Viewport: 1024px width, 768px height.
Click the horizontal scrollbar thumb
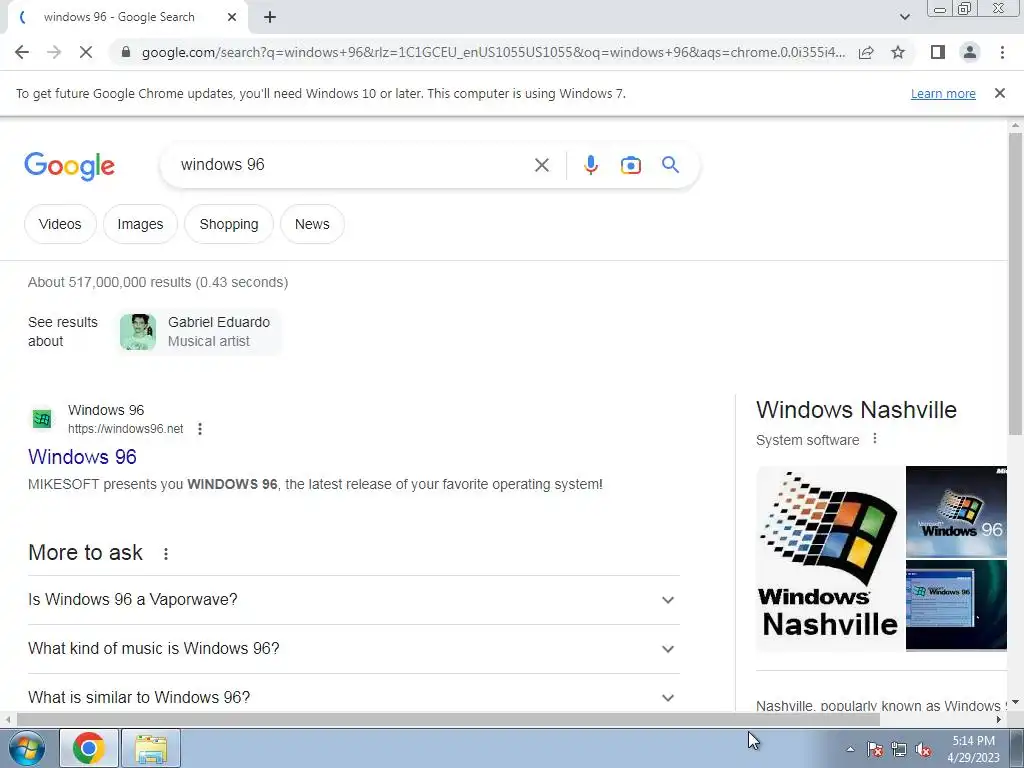pyautogui.click(x=448, y=720)
